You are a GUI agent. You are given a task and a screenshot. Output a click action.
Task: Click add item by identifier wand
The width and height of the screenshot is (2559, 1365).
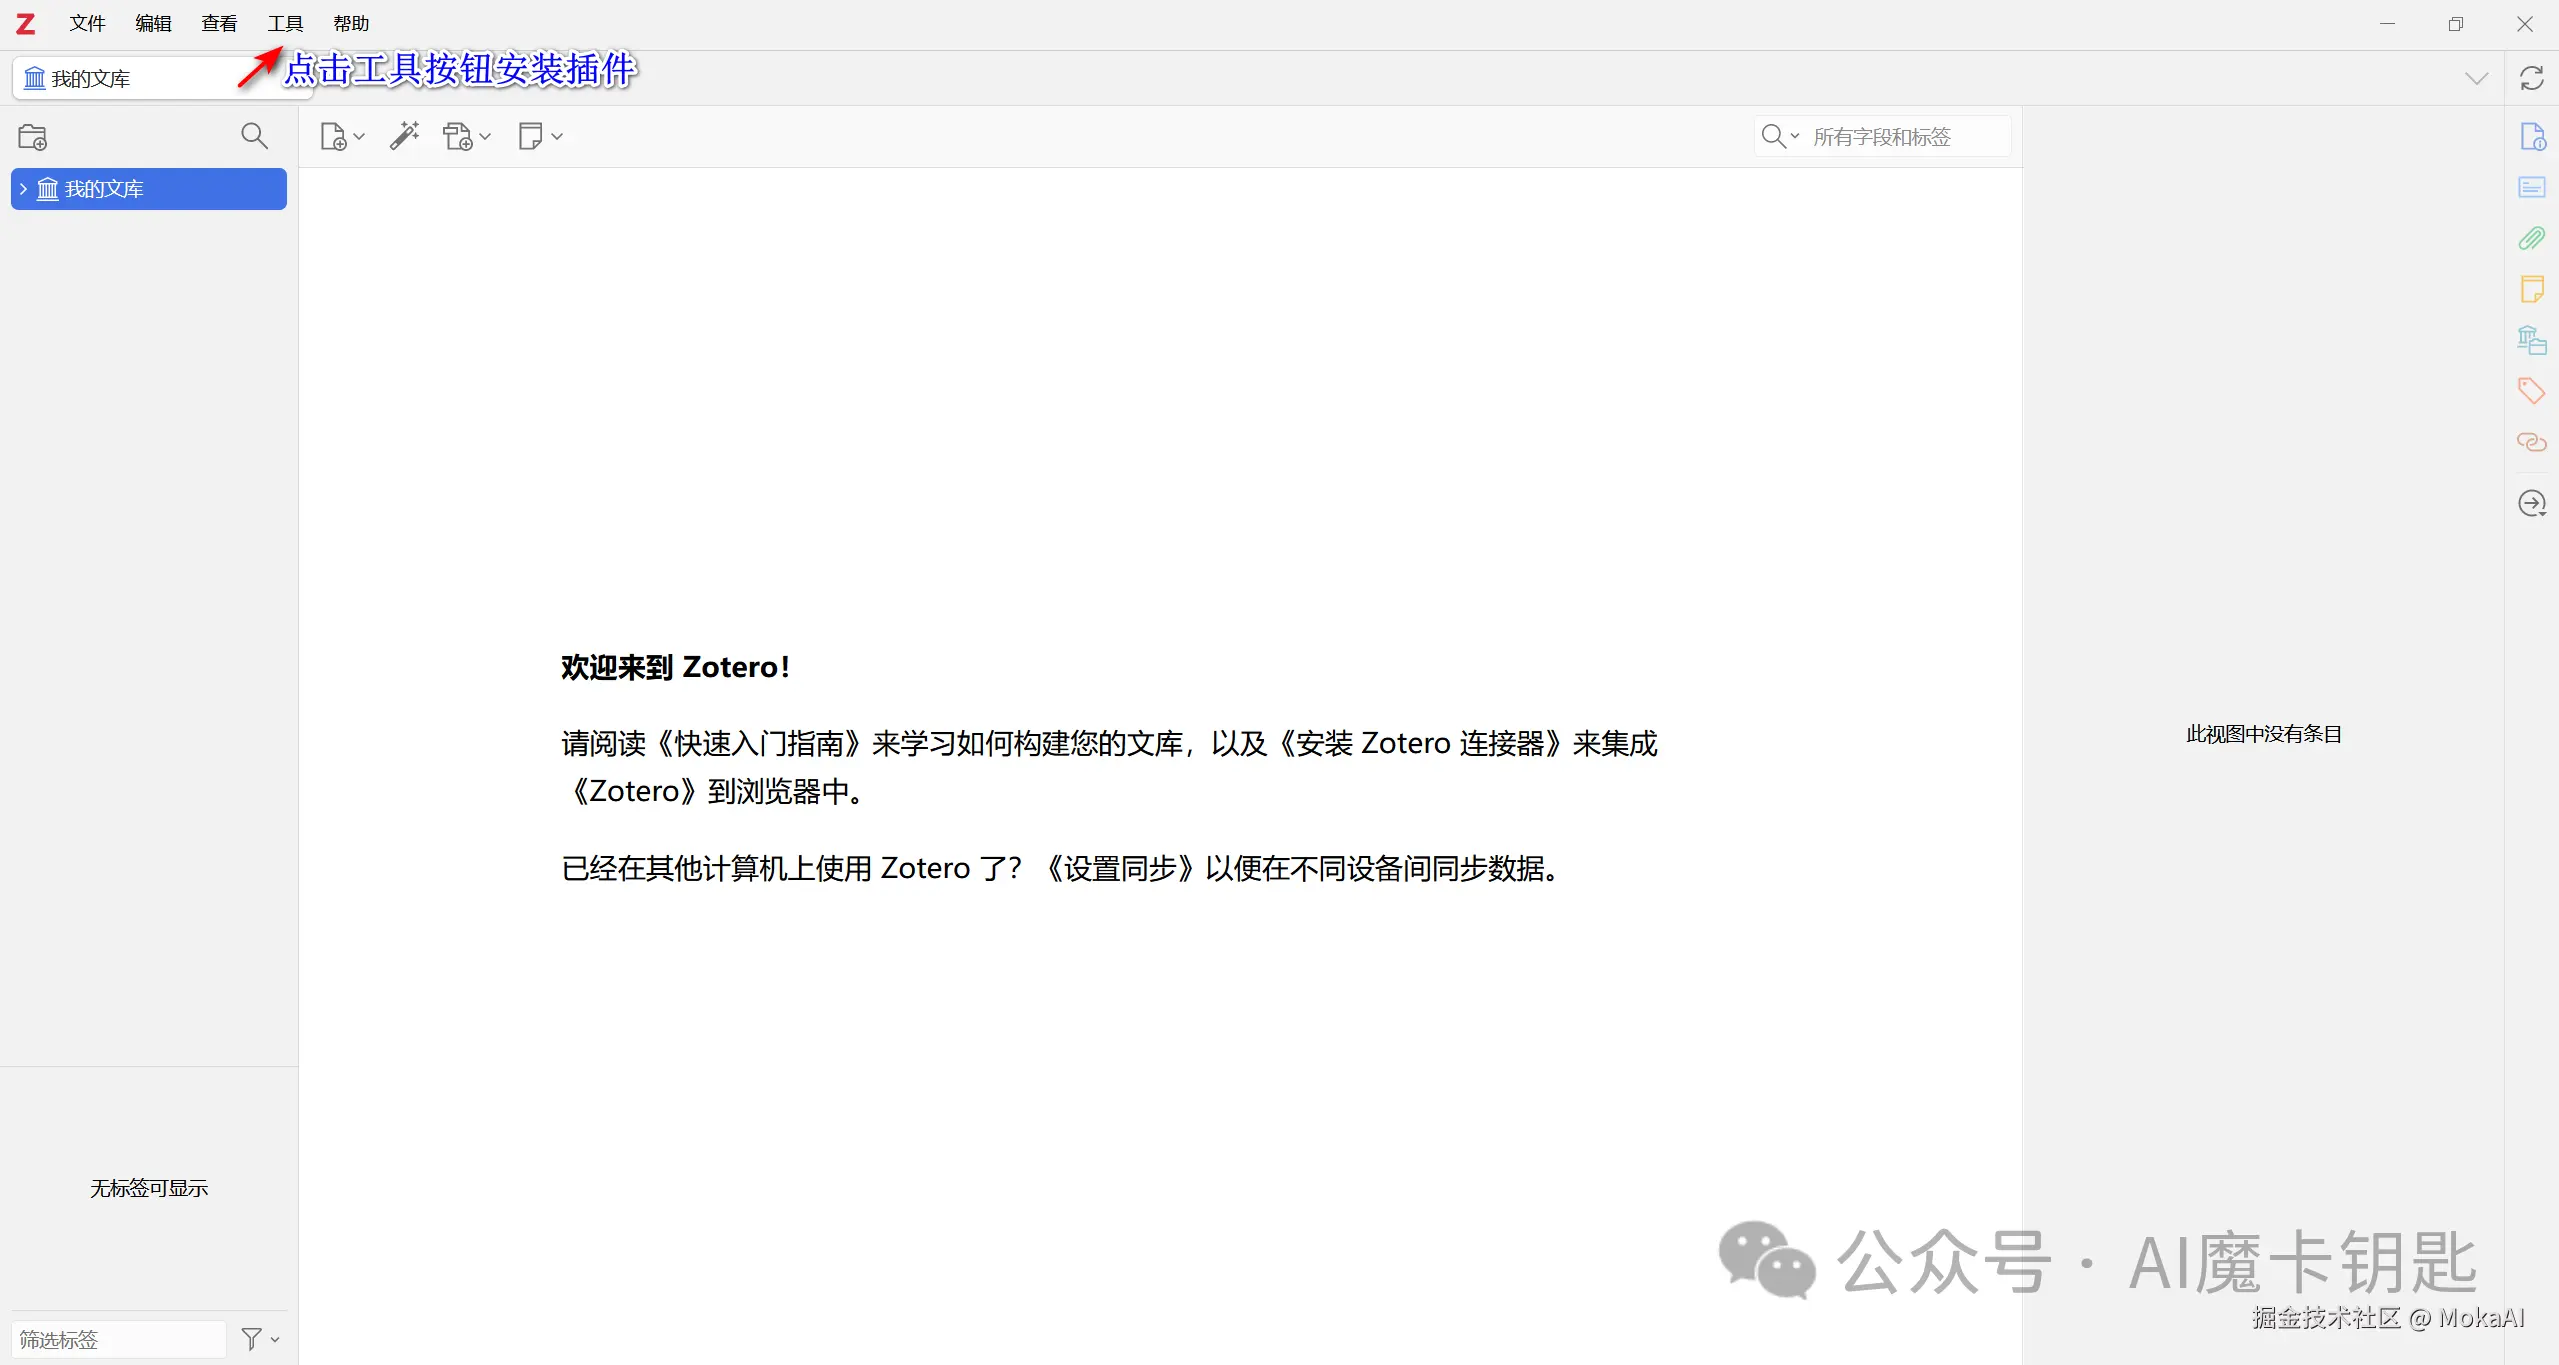pyautogui.click(x=404, y=136)
